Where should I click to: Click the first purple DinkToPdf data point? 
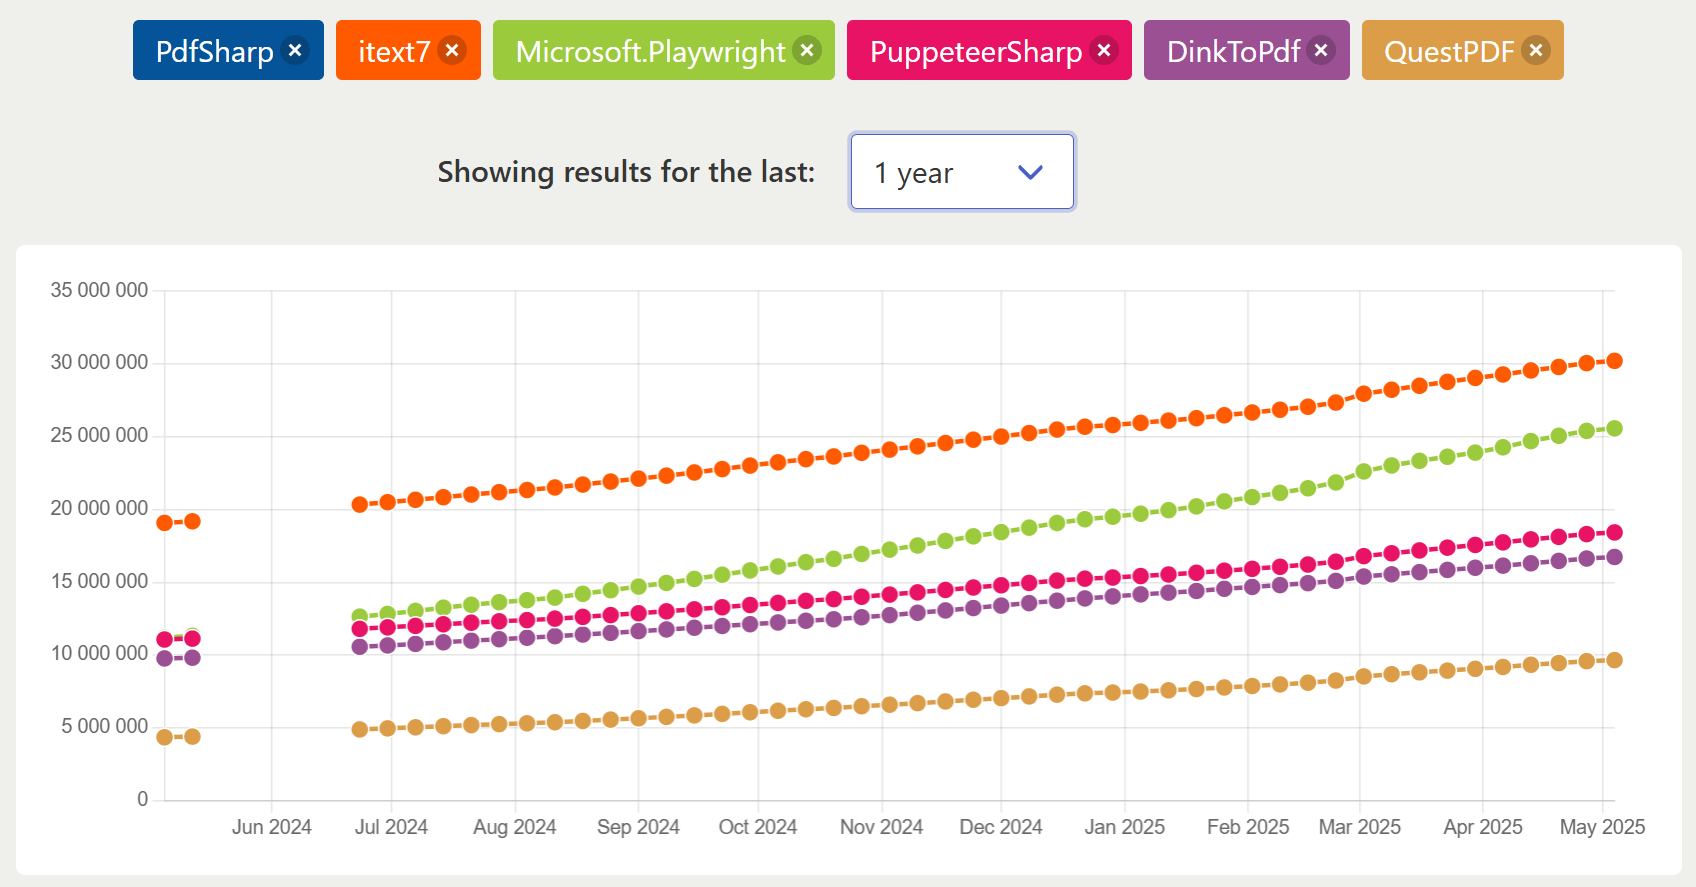165,658
